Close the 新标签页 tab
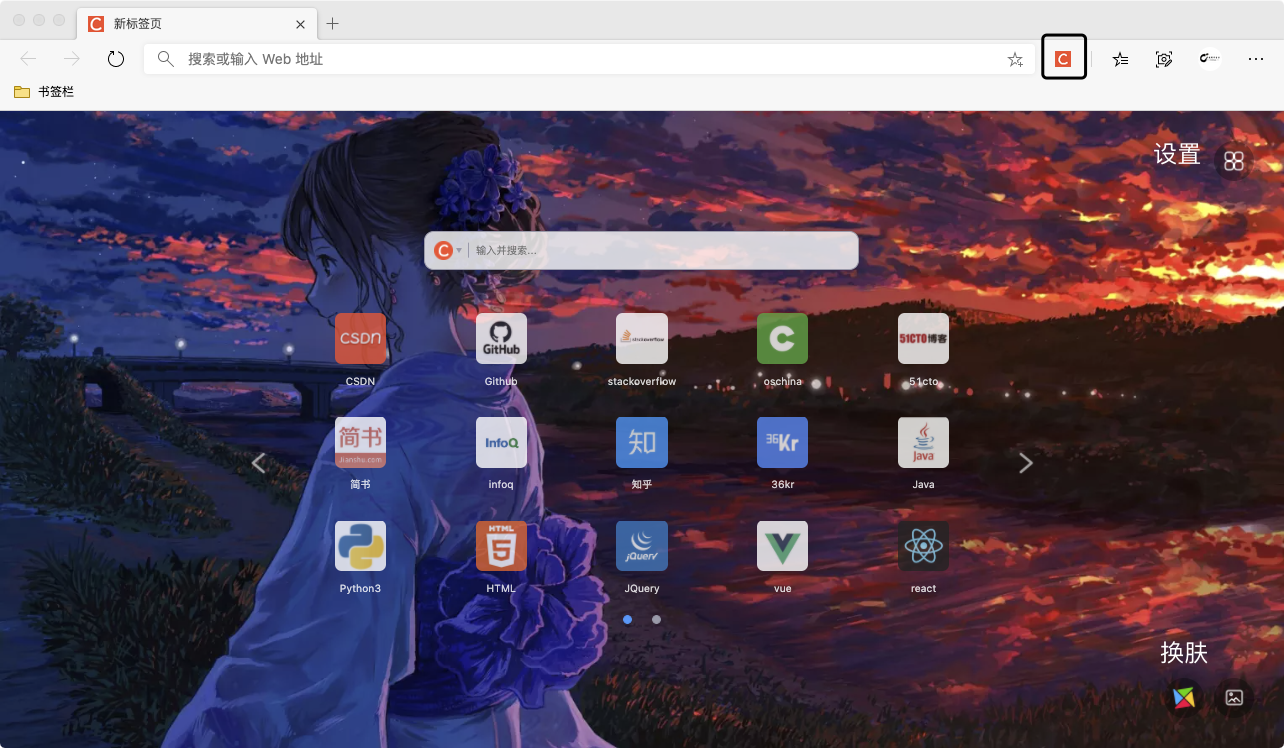Screen dimensions: 1284x748 (300, 24)
